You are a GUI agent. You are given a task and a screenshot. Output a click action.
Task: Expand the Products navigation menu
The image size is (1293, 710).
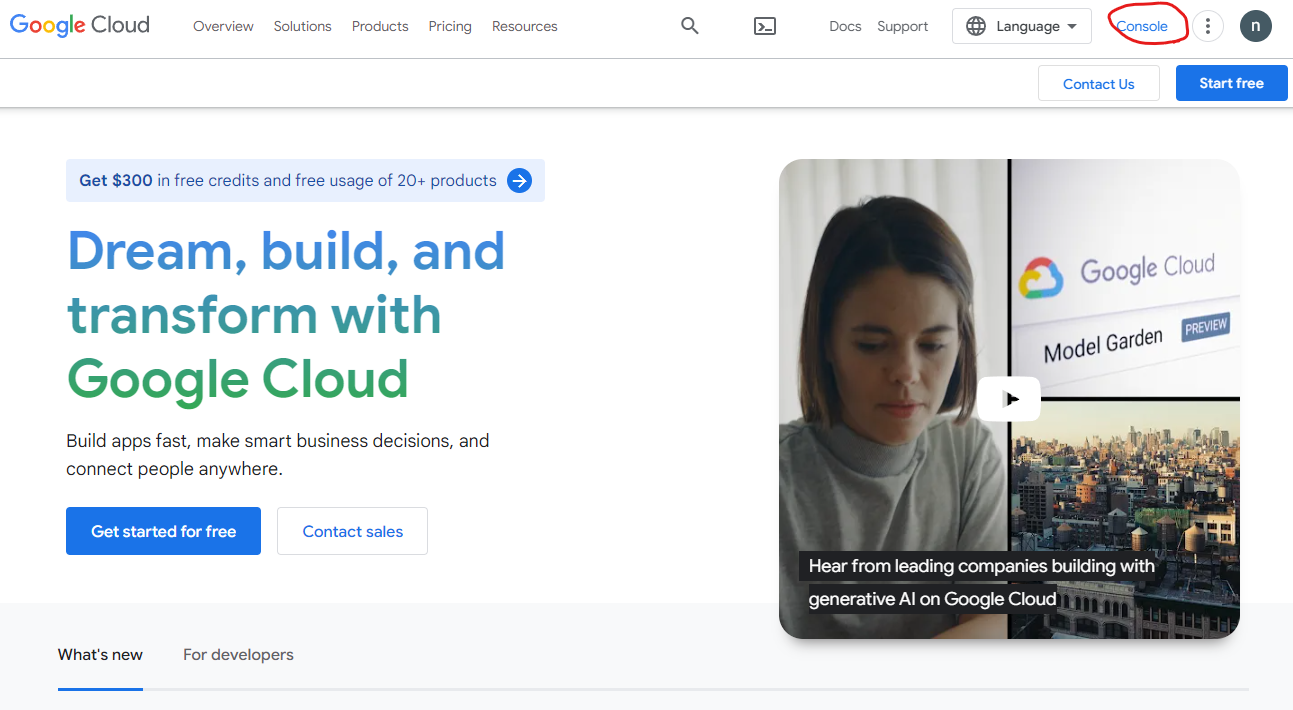[x=380, y=27]
